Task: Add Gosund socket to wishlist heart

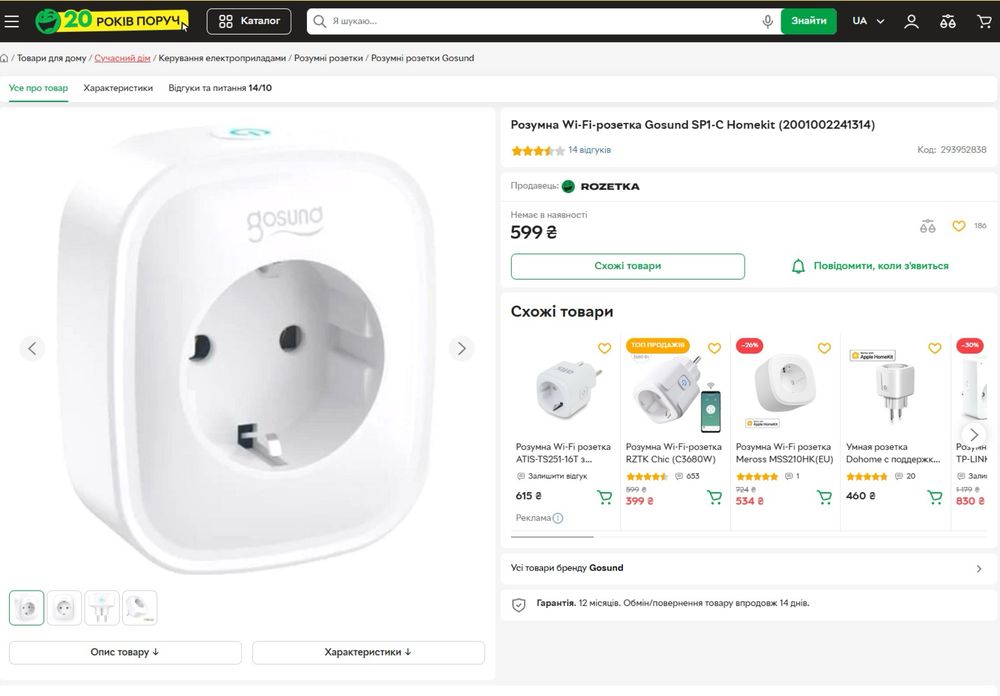Action: [x=958, y=226]
